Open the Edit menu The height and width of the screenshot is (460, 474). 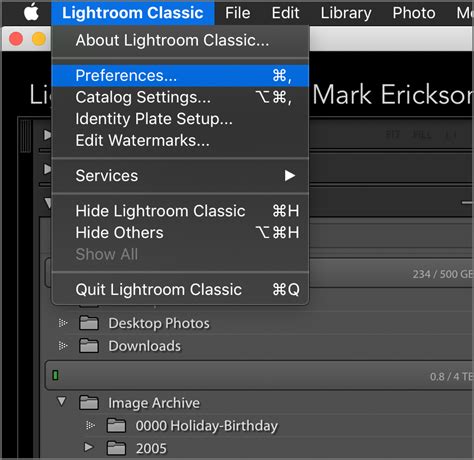coord(285,13)
